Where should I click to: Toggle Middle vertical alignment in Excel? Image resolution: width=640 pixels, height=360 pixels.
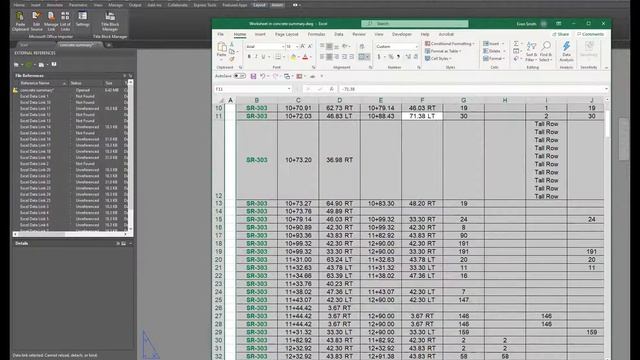(329, 47)
